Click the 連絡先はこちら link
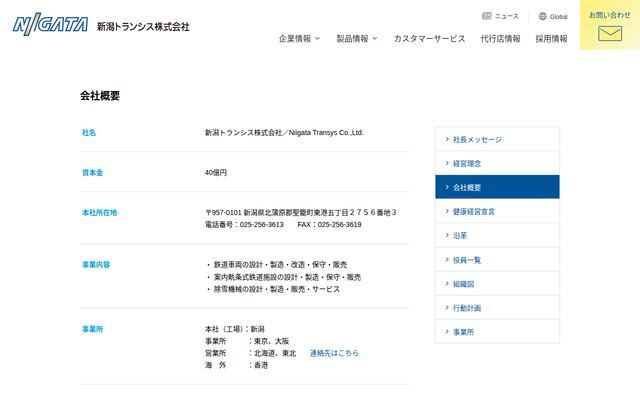 pos(334,353)
